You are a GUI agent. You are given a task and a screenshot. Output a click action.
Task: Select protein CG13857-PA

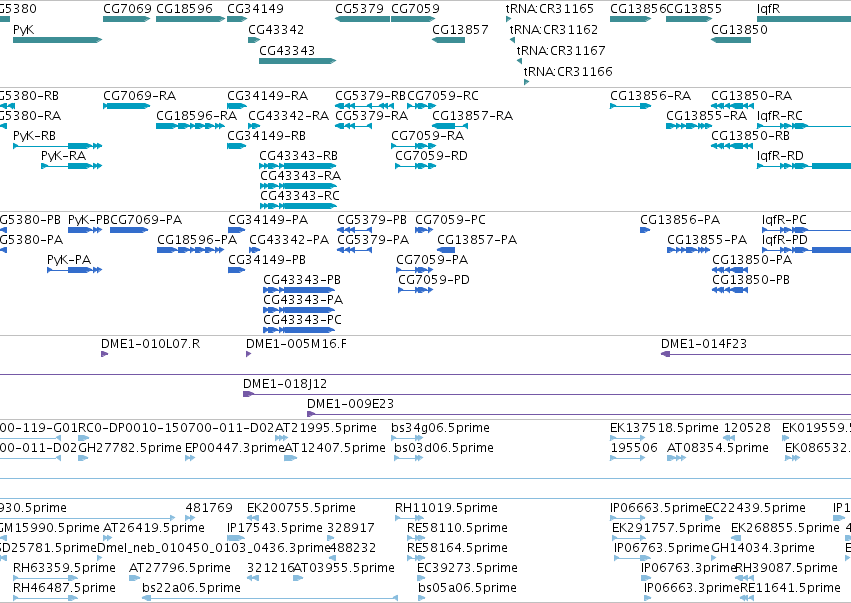[446, 250]
